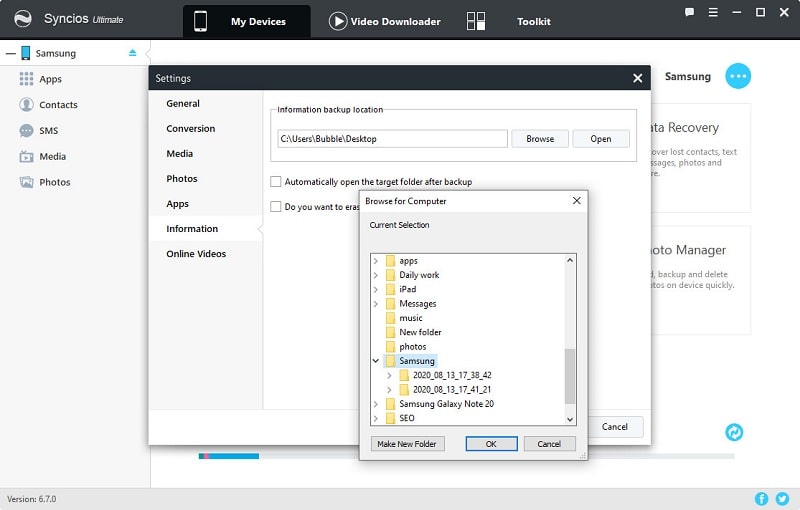
Task: Expand the Messages folder
Action: pyautogui.click(x=376, y=303)
